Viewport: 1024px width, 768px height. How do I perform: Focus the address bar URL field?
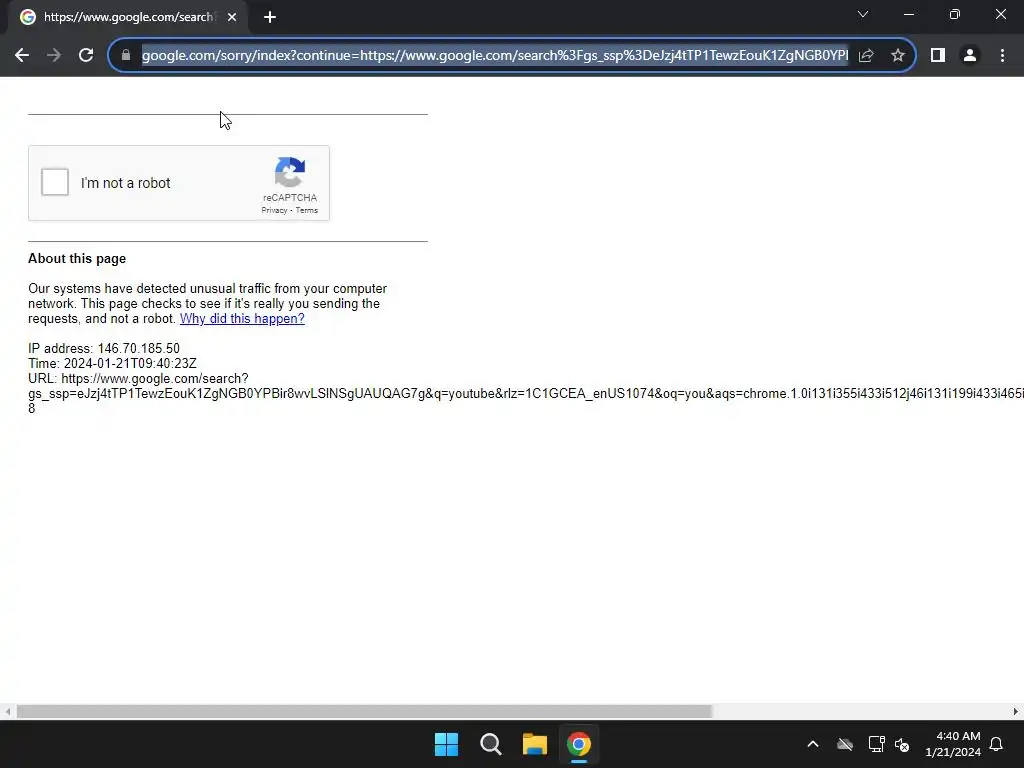[x=494, y=56]
